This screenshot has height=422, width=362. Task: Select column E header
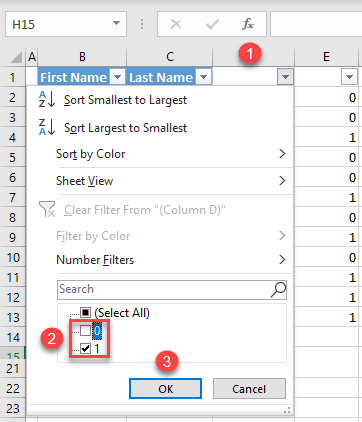[x=326, y=57]
